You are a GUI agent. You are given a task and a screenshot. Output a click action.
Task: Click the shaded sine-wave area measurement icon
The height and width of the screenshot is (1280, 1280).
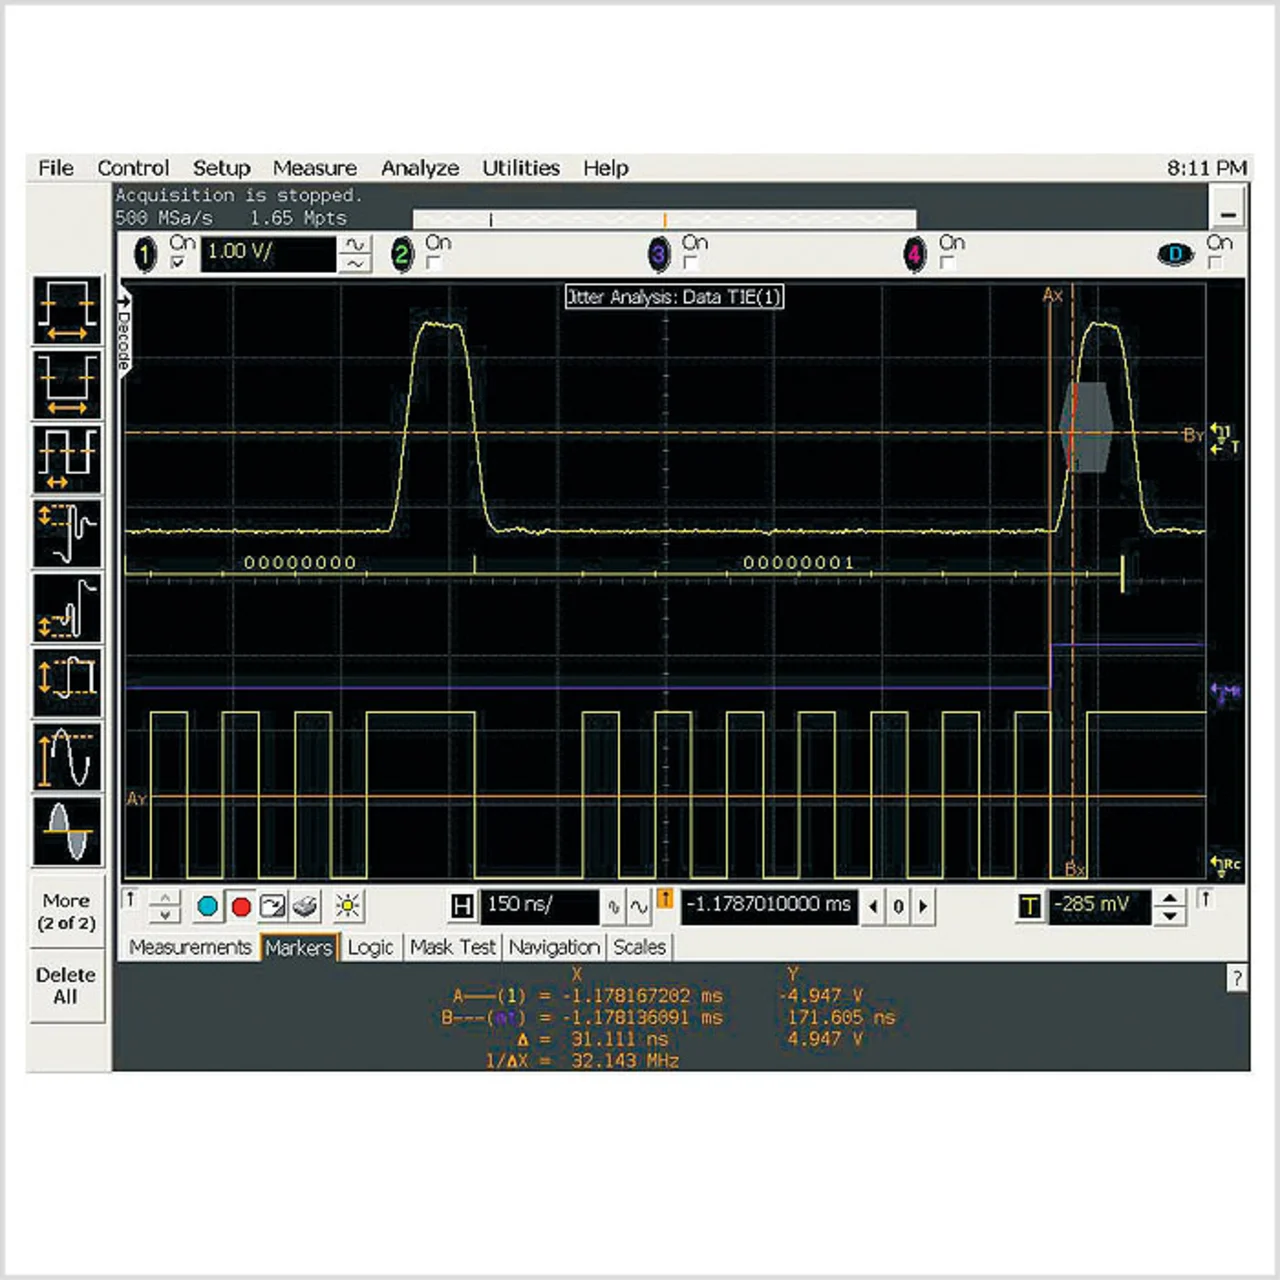pos(67,830)
